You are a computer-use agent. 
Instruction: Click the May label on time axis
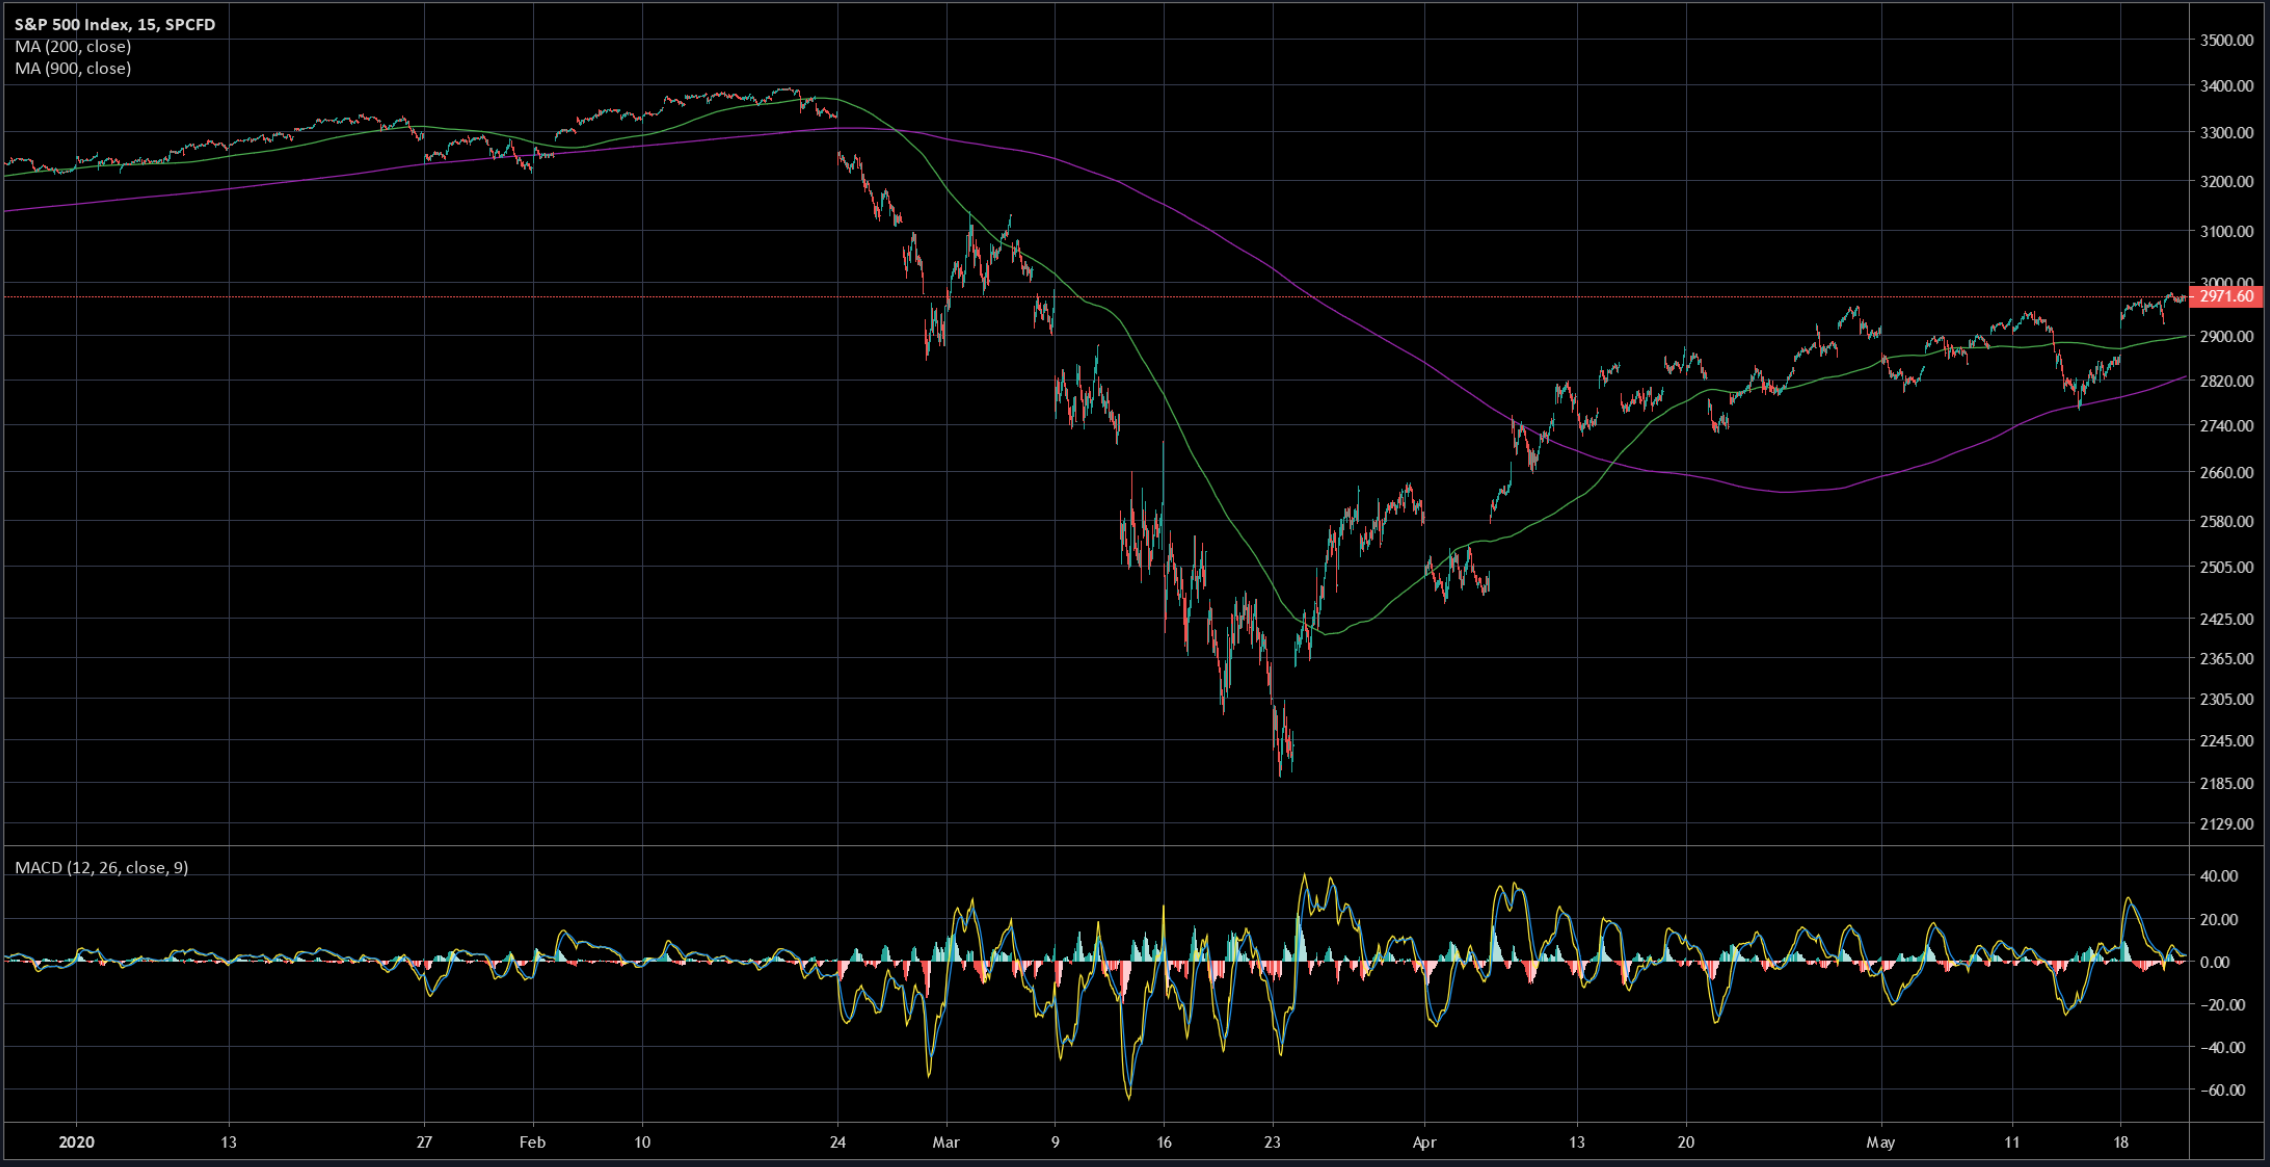[1881, 1142]
